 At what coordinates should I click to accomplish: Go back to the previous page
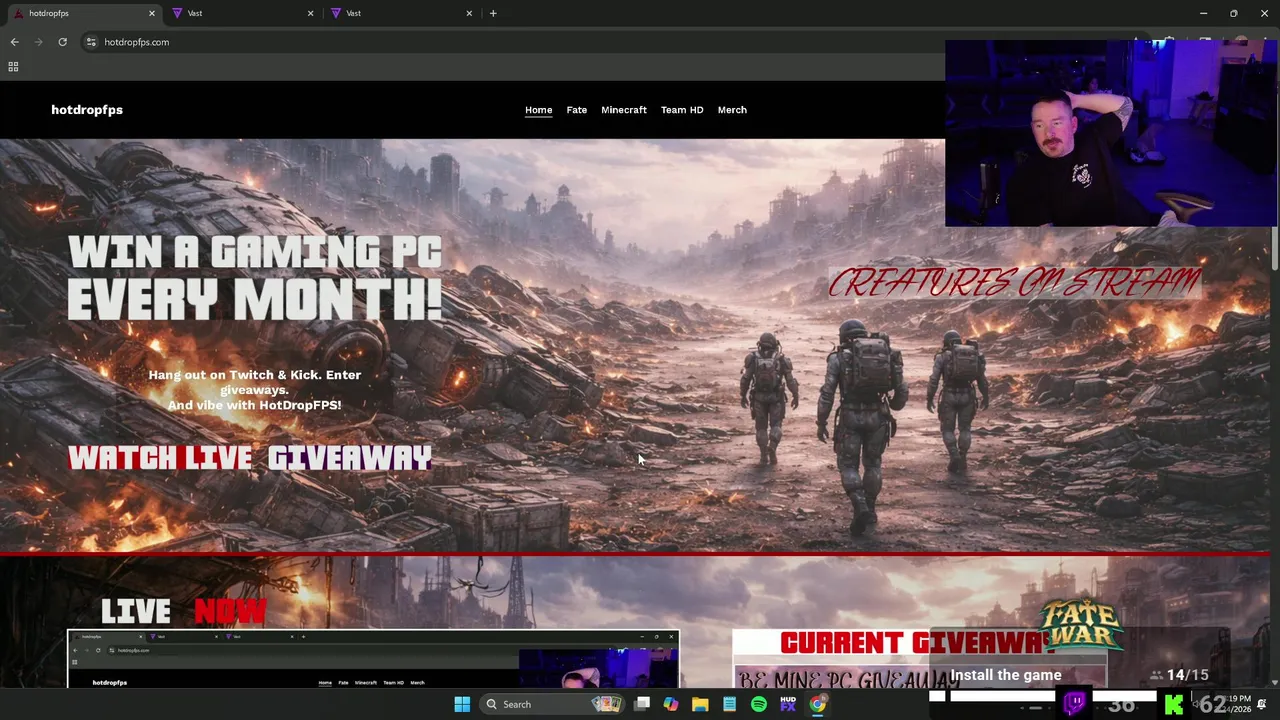14,42
